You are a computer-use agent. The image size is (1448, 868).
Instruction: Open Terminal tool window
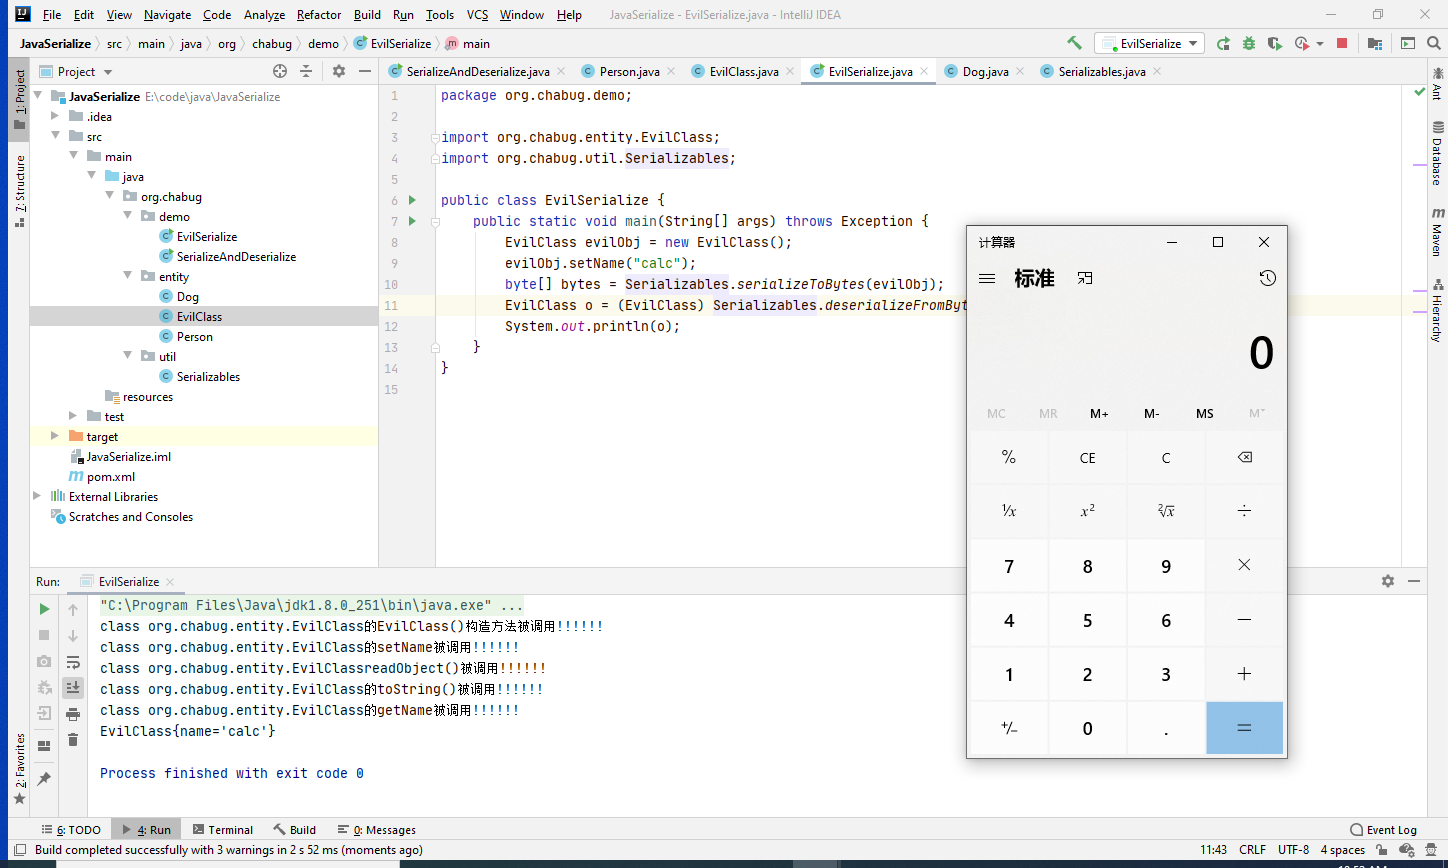click(x=223, y=830)
